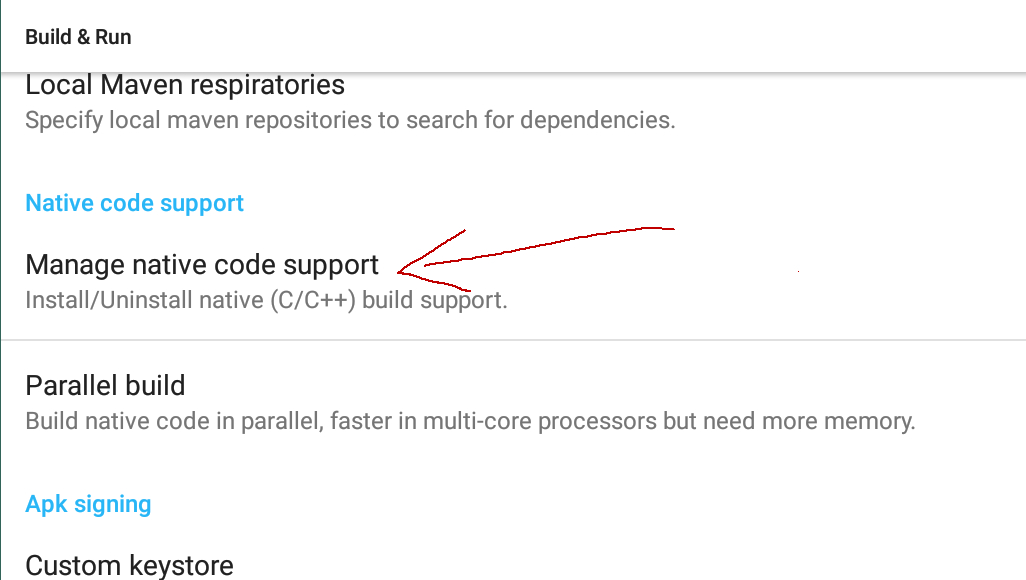Click the word 'keystore' at the bottom
This screenshot has width=1026, height=580.
[181, 566]
